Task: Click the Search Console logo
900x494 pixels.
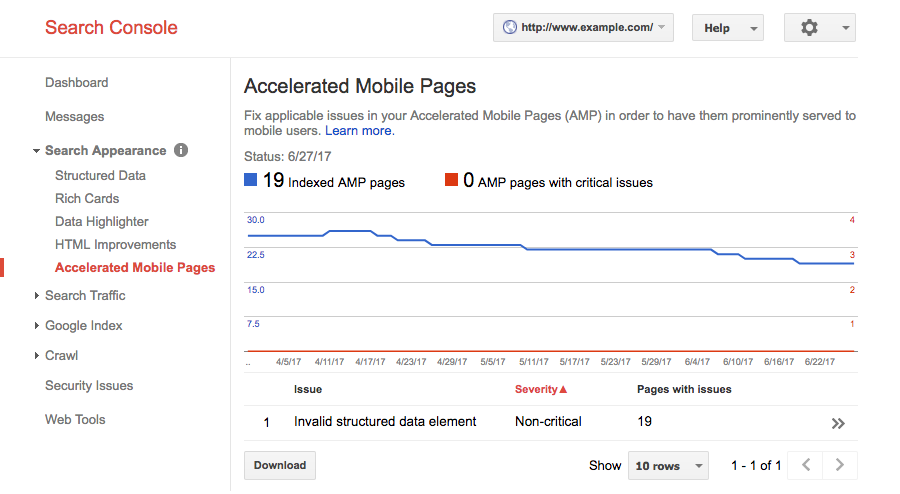Action: [111, 28]
